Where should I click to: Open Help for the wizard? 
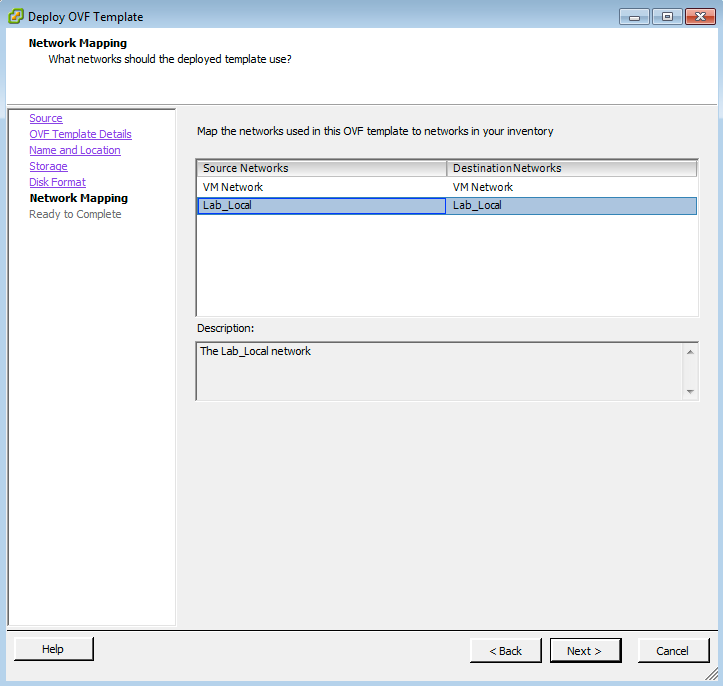click(x=53, y=649)
